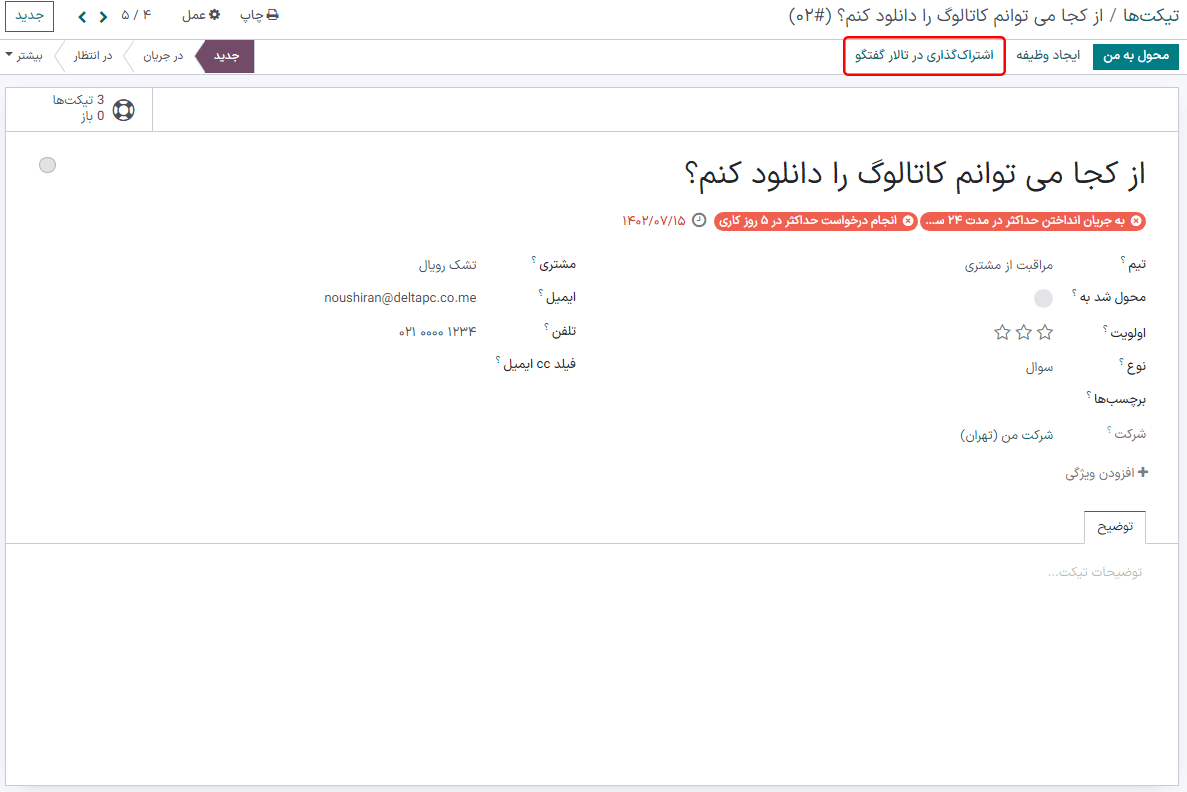Expand the بیشتر stages dropdown
Image resolution: width=1187 pixels, height=792 pixels.
click(23, 56)
